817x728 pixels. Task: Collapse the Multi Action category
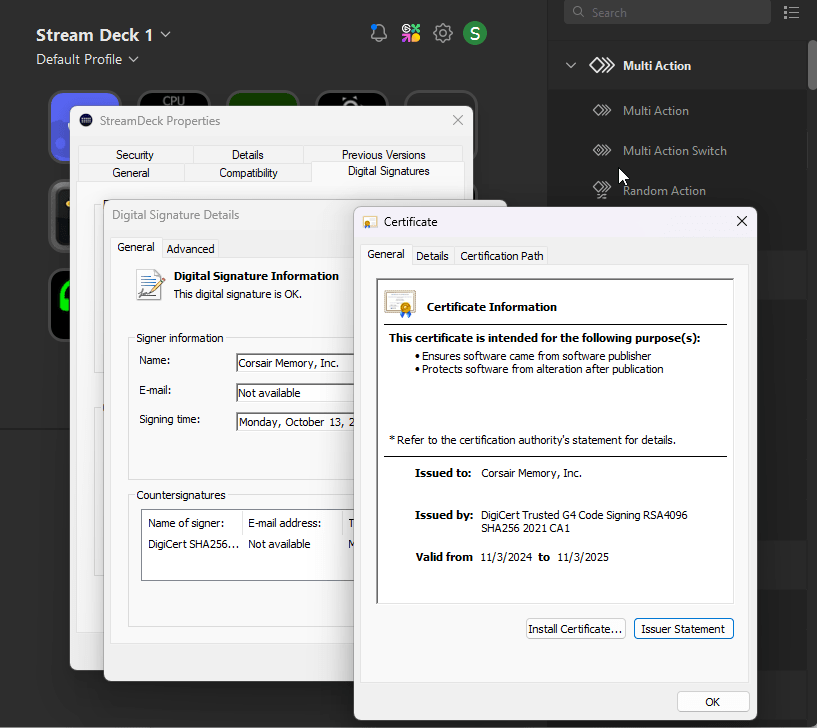(x=571, y=66)
